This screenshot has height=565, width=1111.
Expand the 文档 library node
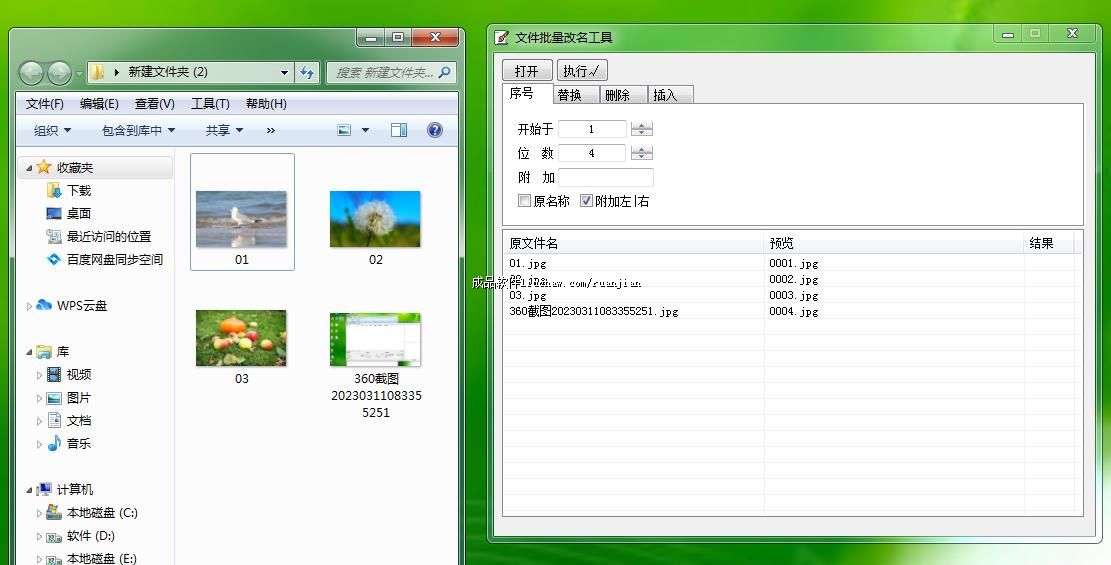coord(39,421)
